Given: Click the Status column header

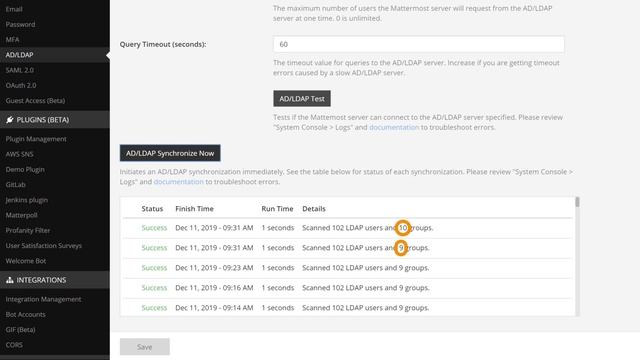Looking at the screenshot, I should point(152,209).
